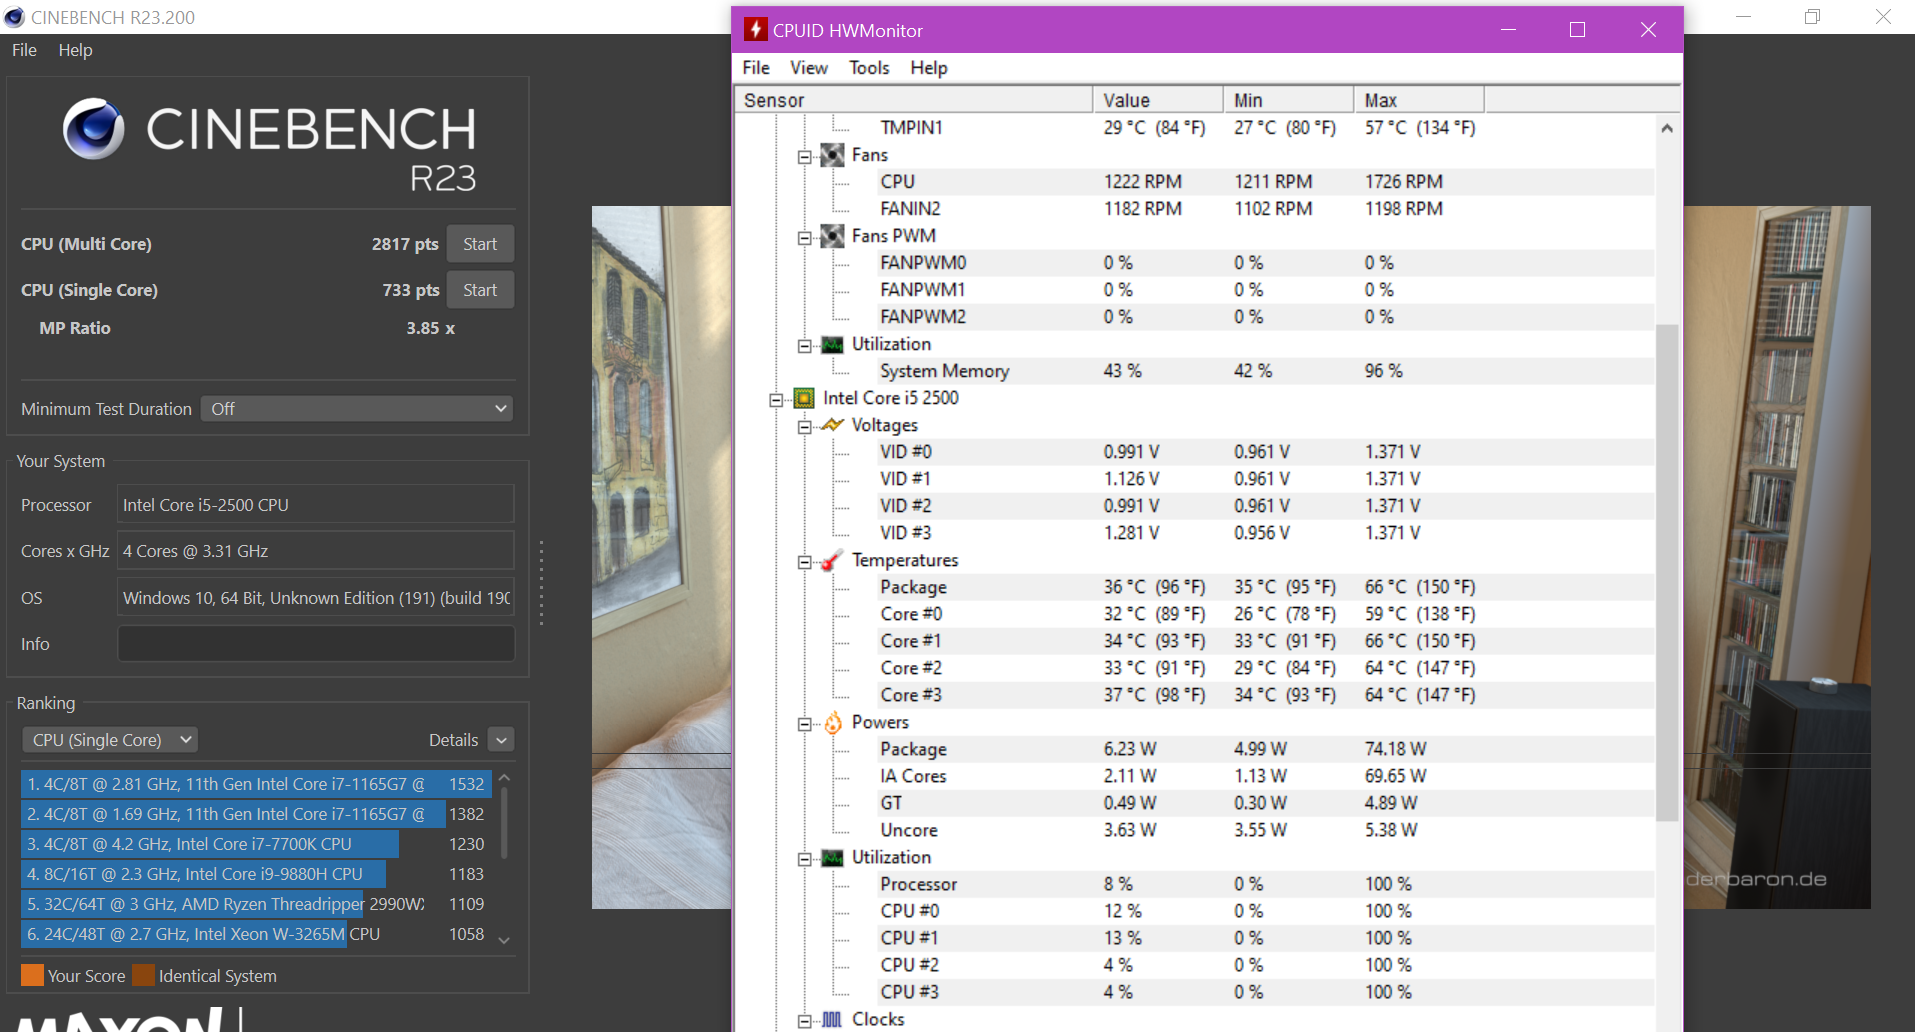Image resolution: width=1915 pixels, height=1032 pixels.
Task: Collapse the Powers tree node
Action: pos(804,724)
